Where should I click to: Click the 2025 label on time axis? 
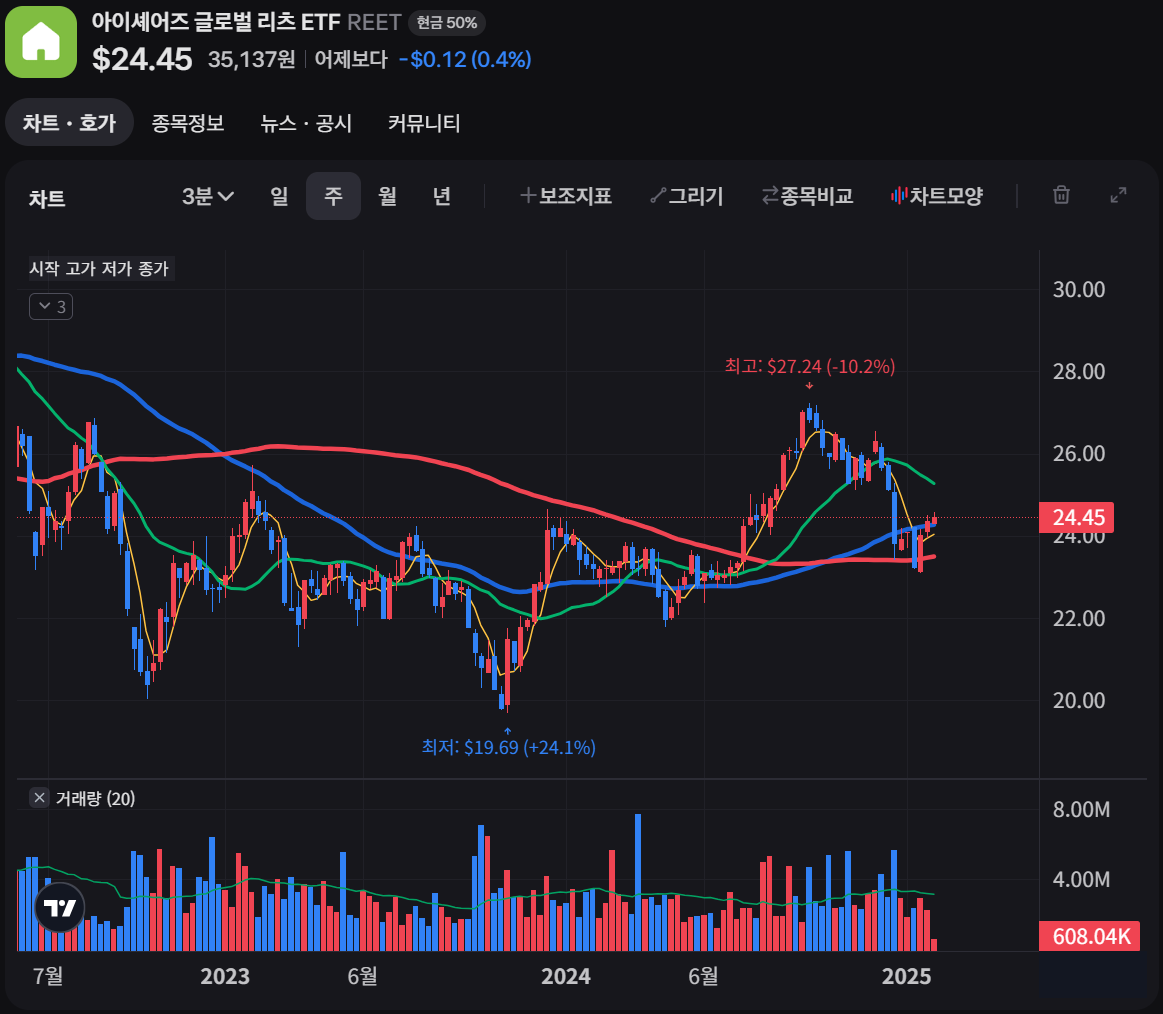906,975
